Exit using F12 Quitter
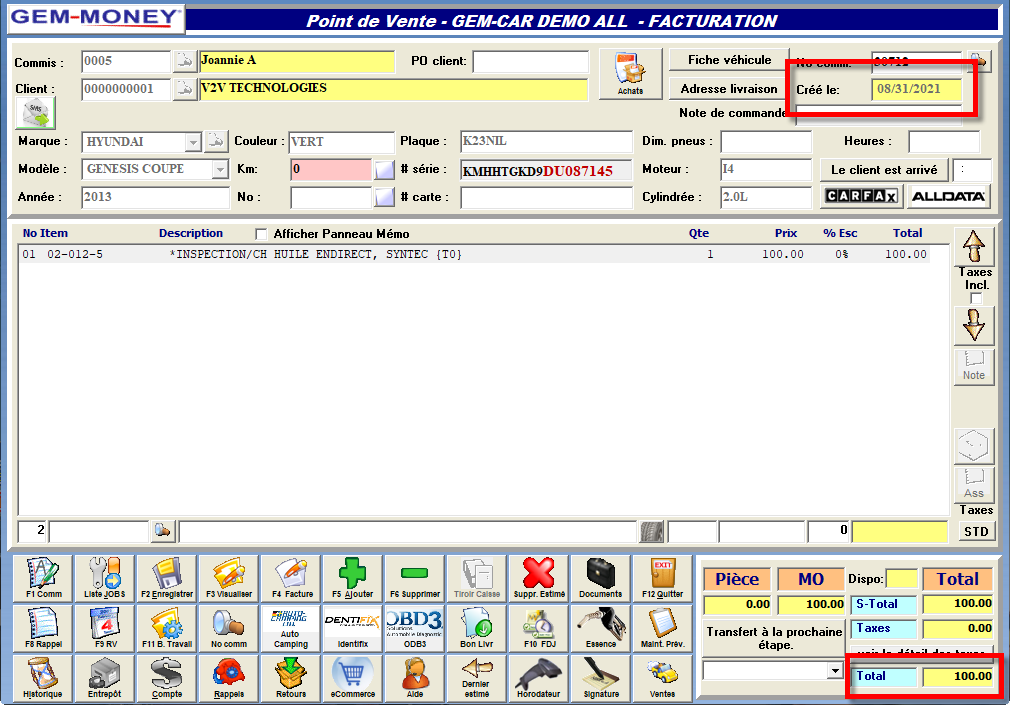 (662, 578)
